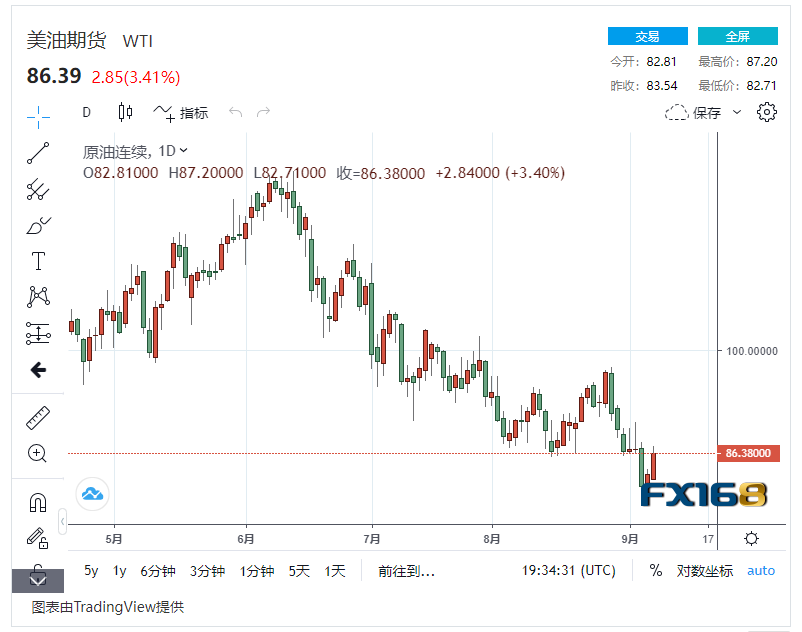Screen dimensions: 802x632
Task: Select the 5天 time range
Action: coord(299,571)
